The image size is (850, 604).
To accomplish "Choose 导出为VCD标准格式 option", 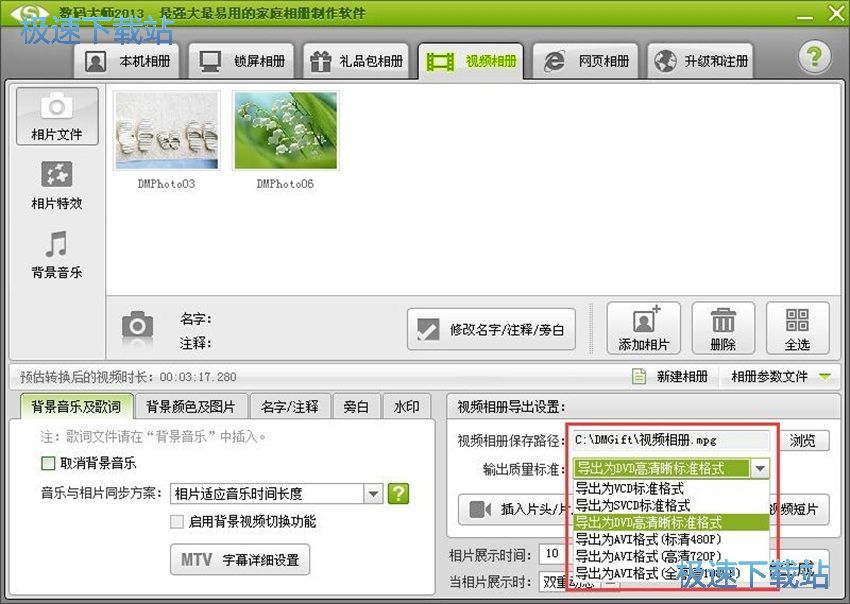I will pyautogui.click(x=671, y=488).
